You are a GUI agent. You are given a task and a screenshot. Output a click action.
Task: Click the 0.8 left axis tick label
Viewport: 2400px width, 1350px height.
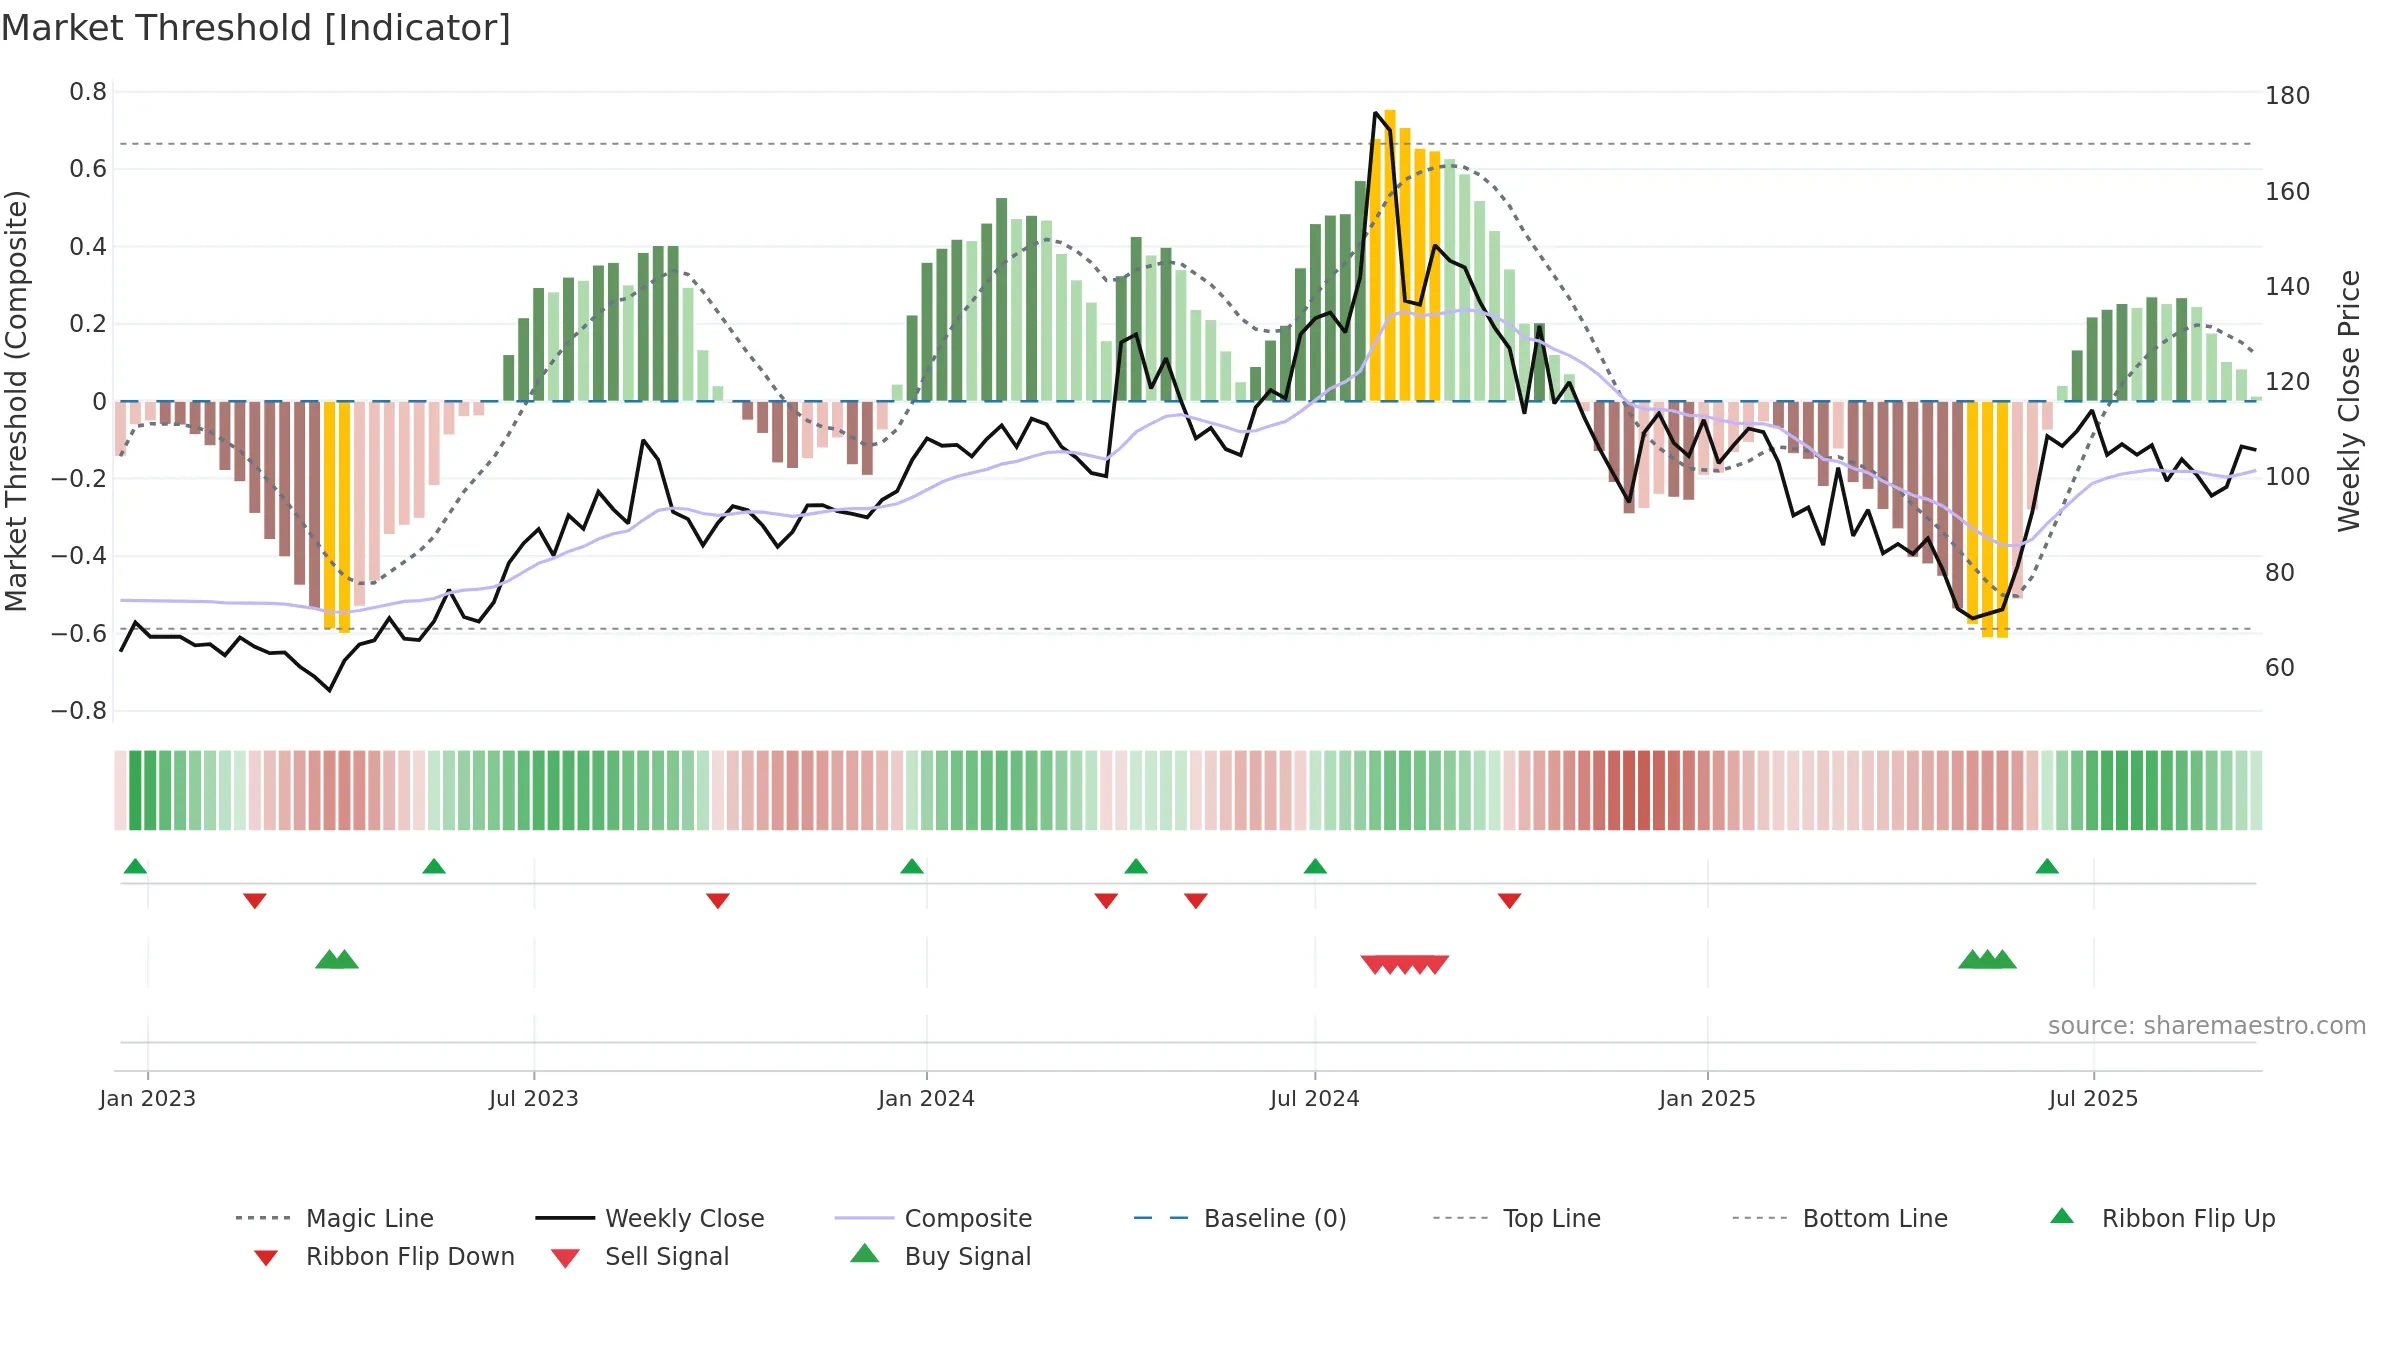tap(88, 92)
